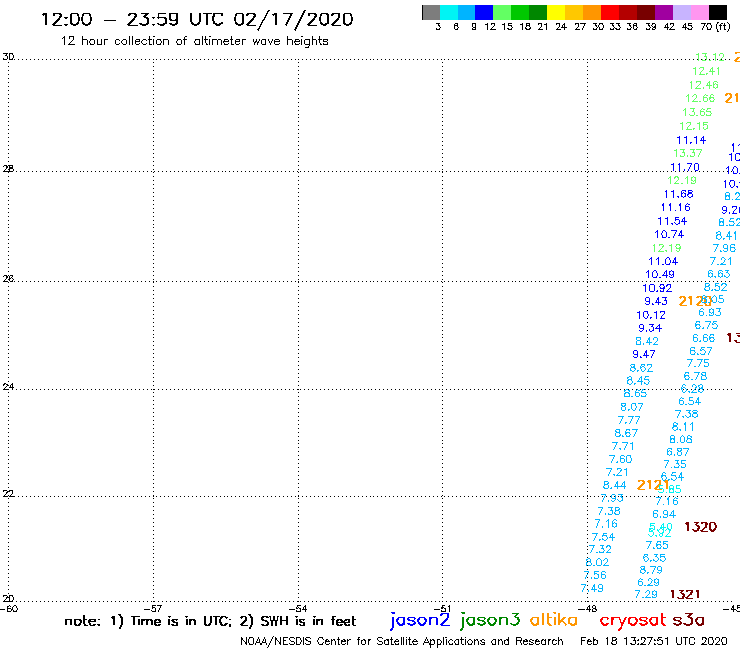
Task: Select the 's3a' satellite label
Action: [689, 620]
